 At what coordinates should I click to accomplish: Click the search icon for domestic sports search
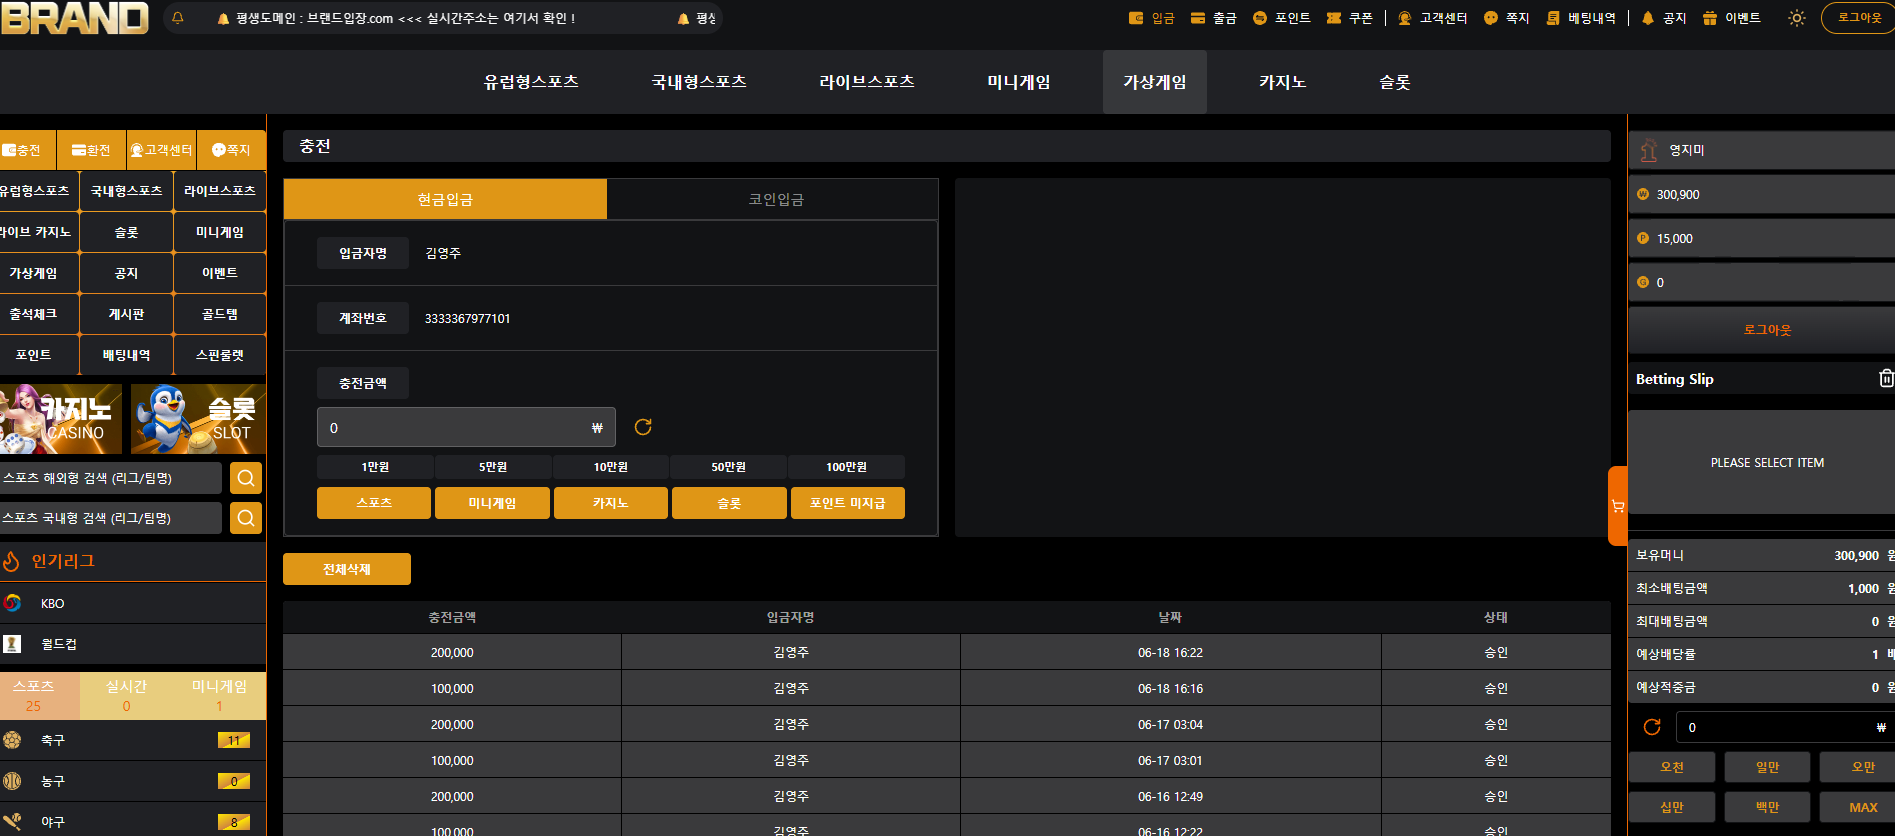click(246, 518)
